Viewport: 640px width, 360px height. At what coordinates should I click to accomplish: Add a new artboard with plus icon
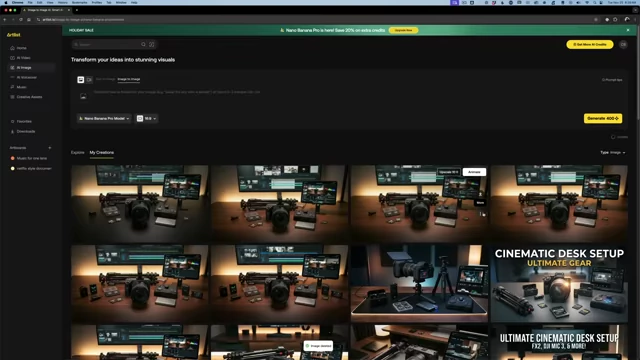point(50,148)
